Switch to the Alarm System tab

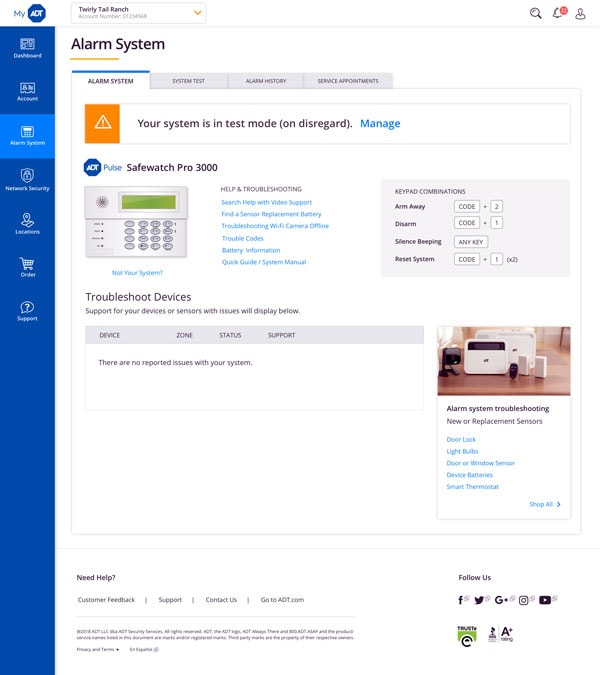tap(111, 81)
